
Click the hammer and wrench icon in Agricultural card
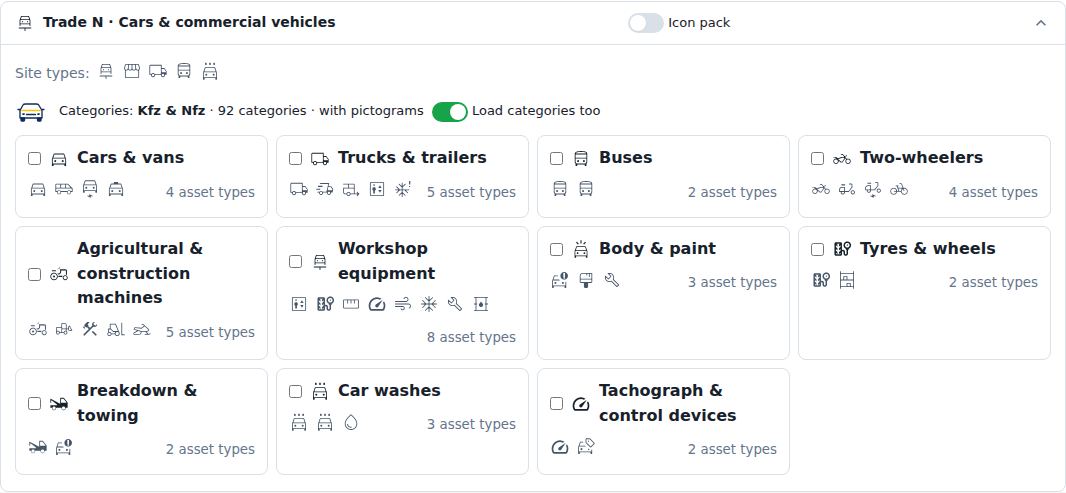[x=90, y=330]
